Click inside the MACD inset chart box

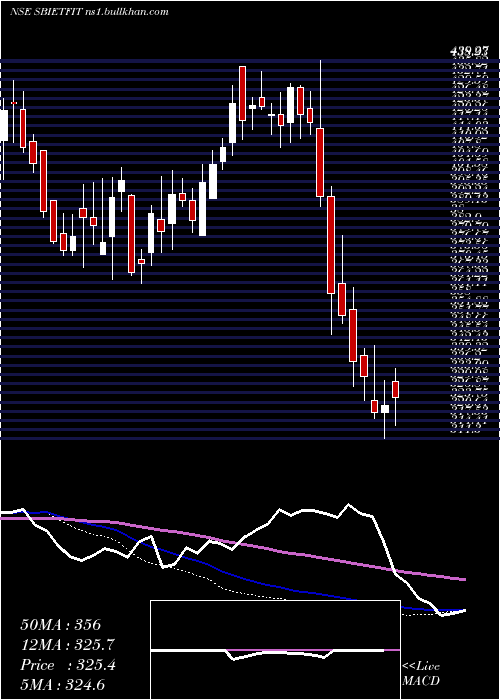coord(275,650)
